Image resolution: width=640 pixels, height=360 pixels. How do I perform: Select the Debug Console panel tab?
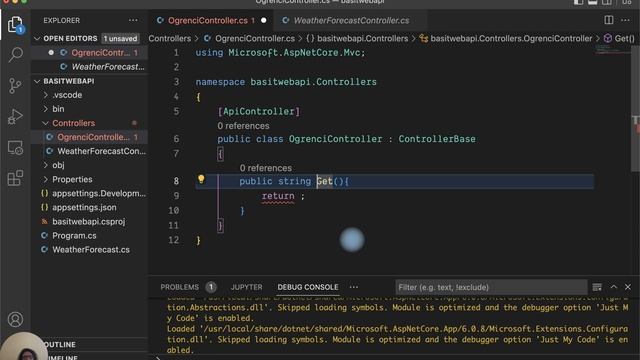(x=308, y=287)
